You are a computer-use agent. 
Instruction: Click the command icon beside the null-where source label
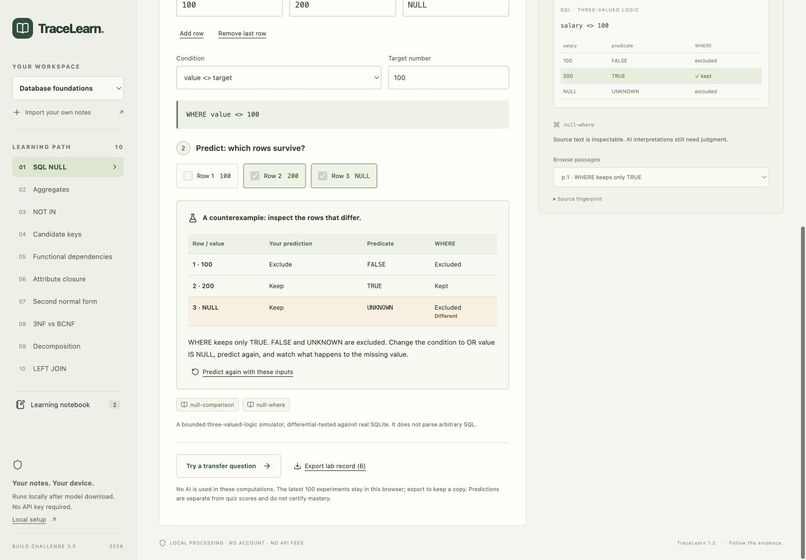coord(556,124)
